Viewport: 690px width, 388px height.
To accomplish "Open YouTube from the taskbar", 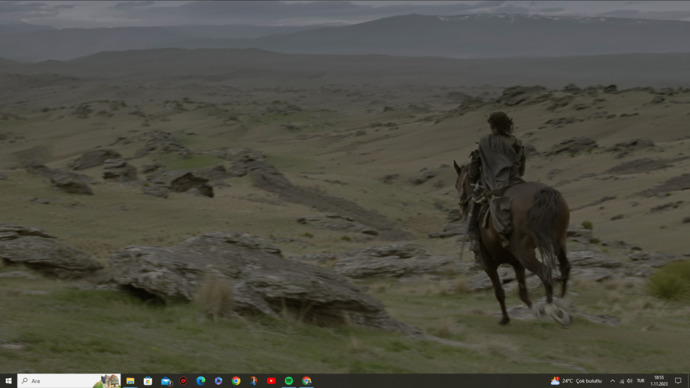I will click(271, 381).
